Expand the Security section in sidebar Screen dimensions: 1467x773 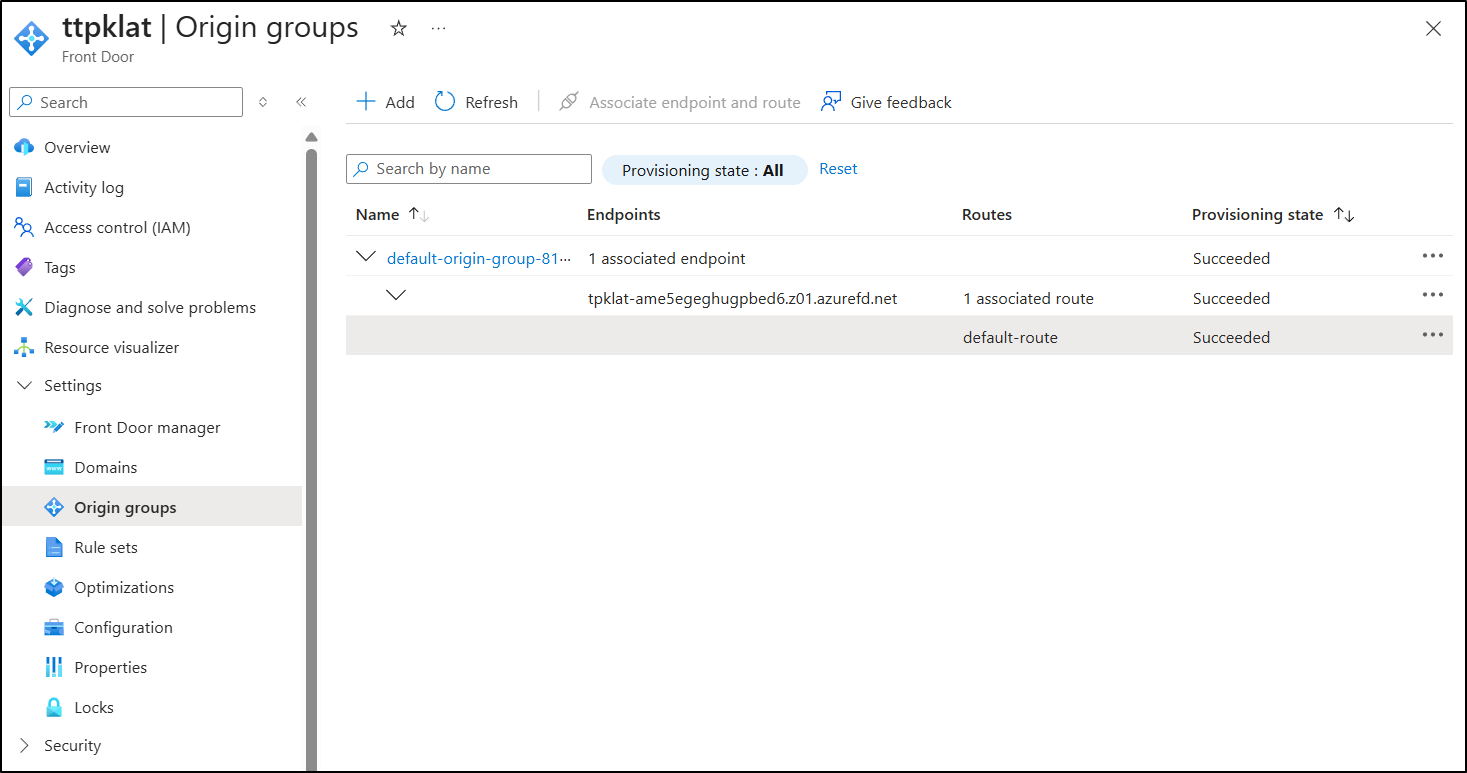[x=25, y=746]
